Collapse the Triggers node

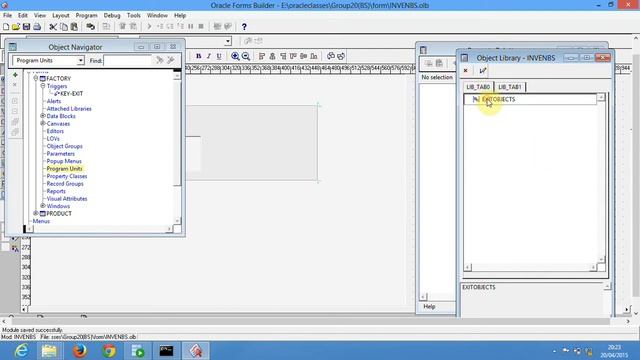[43, 86]
